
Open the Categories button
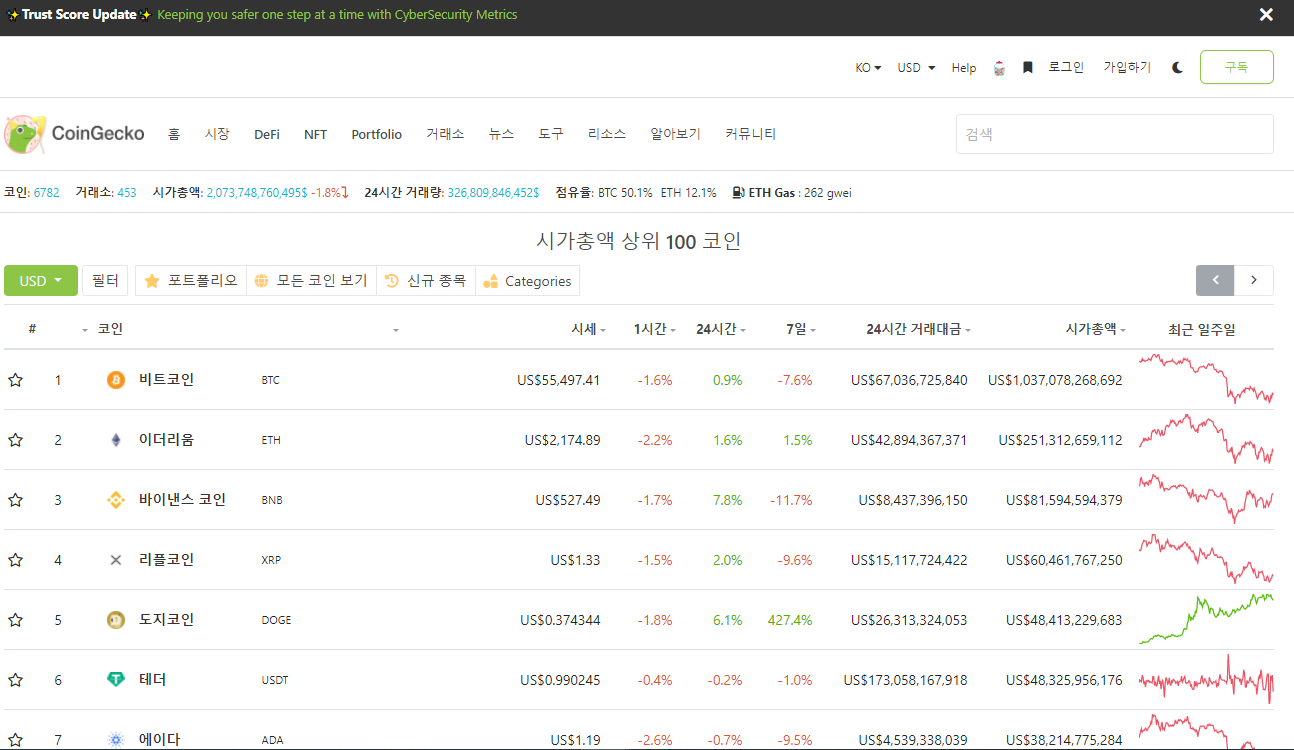(x=527, y=281)
